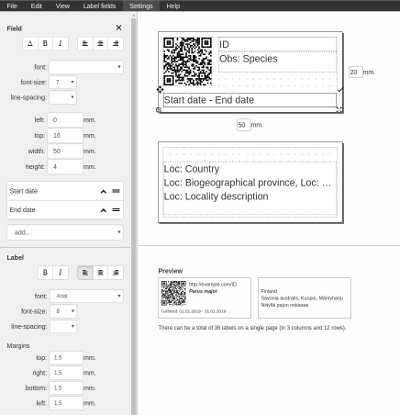
Task: Open the Settings menu
Action: tap(141, 6)
